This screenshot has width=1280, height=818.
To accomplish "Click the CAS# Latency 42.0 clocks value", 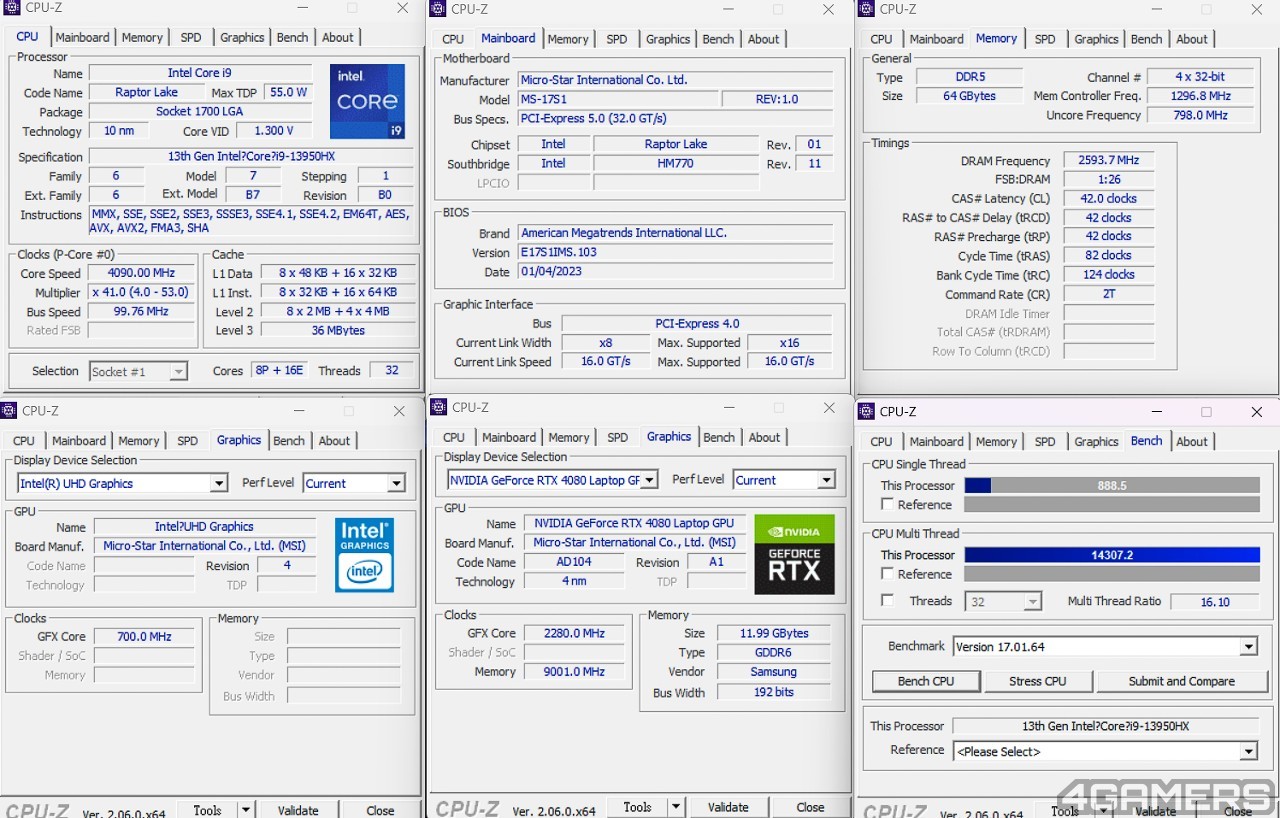I will (x=1108, y=198).
